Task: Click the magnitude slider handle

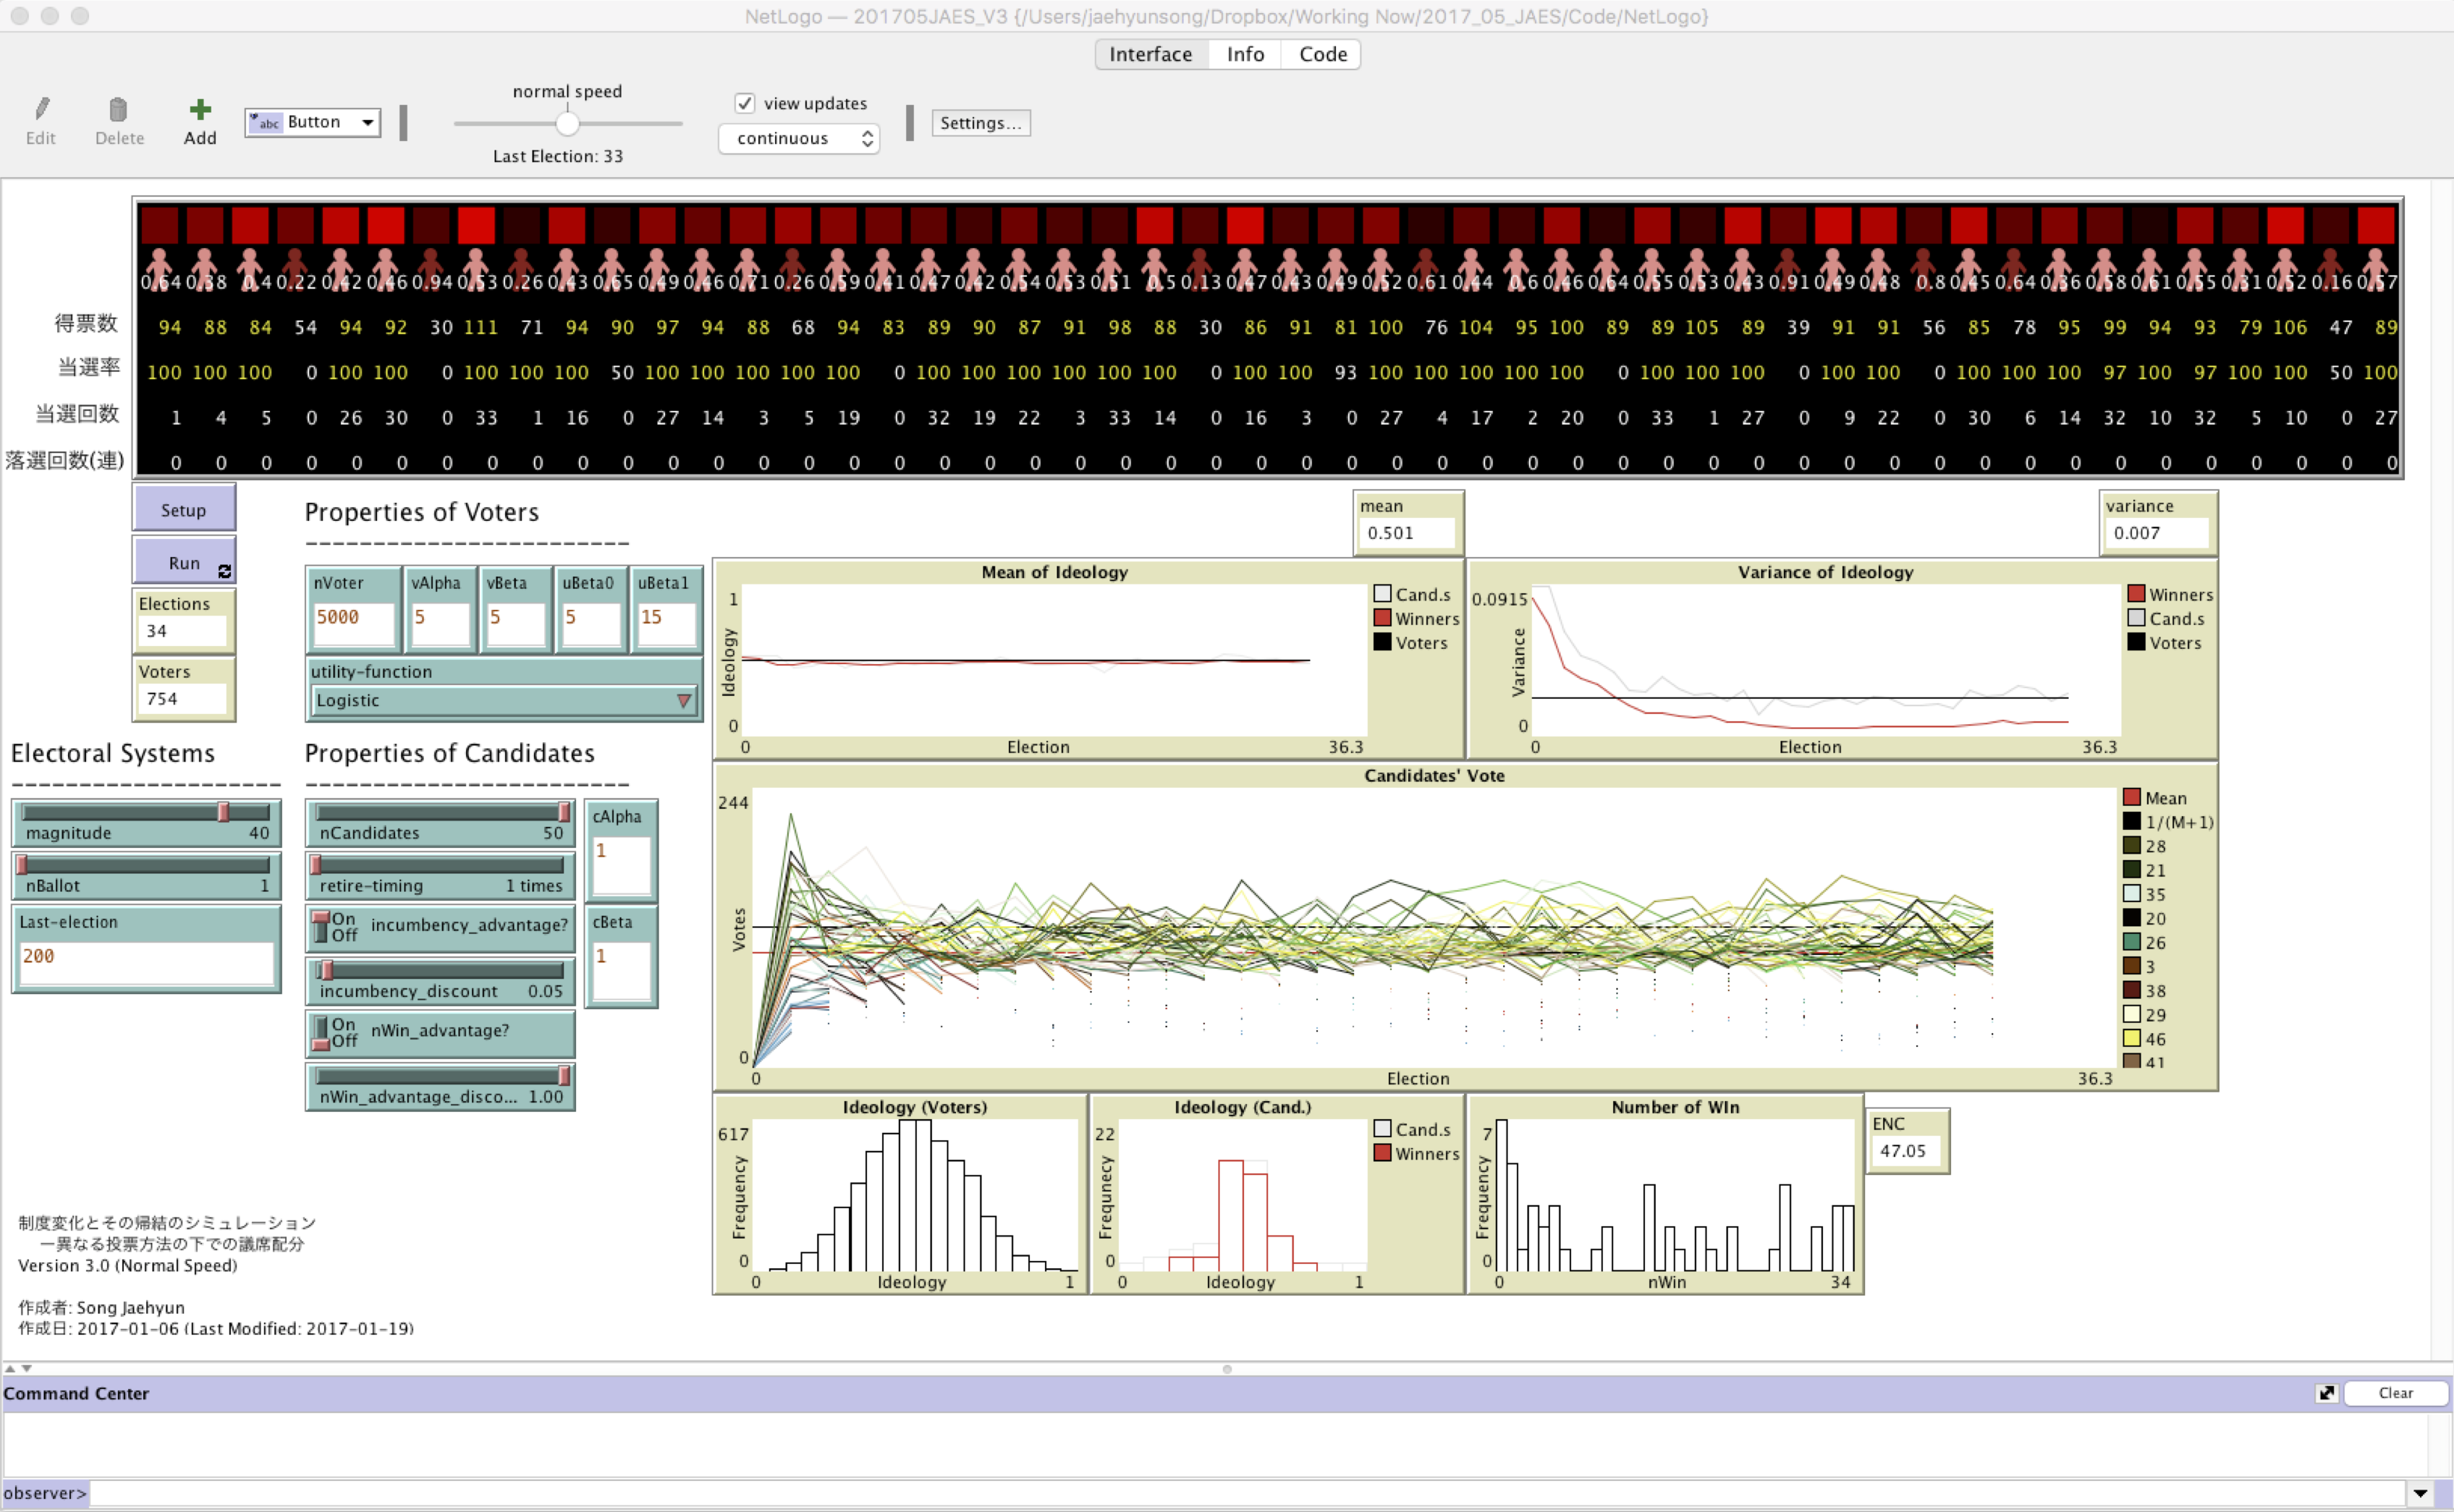Action: (224, 812)
